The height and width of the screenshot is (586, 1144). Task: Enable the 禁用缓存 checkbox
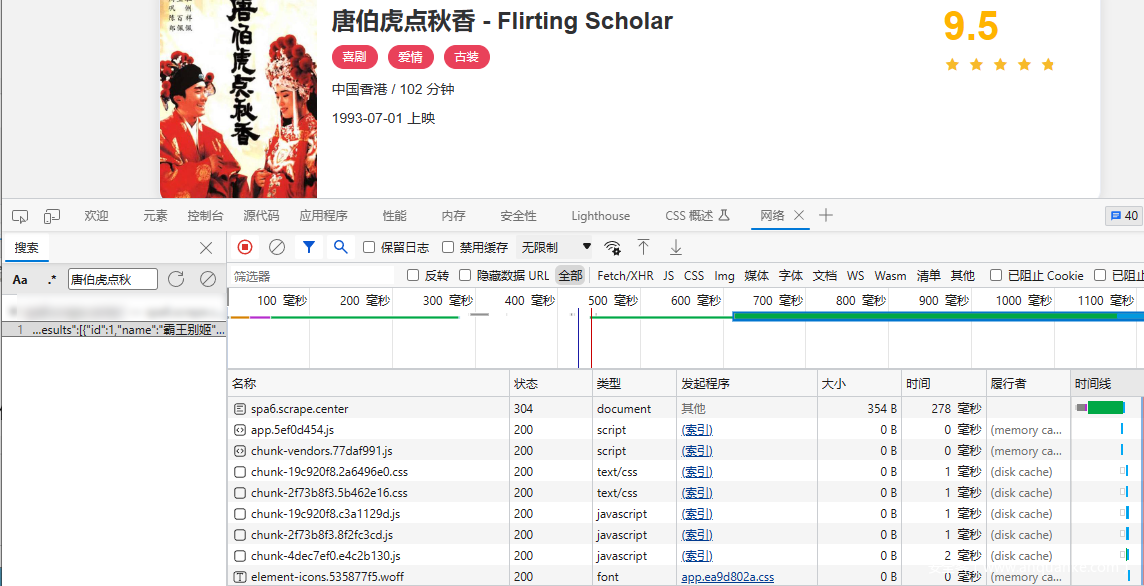pos(448,247)
